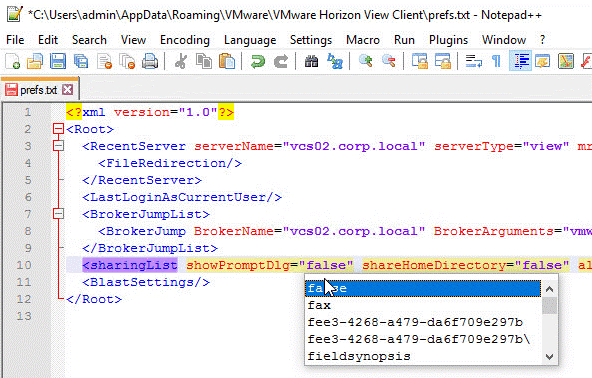Click the </Root> closing tag
Viewport: 592px width, 378px height.
point(94,299)
